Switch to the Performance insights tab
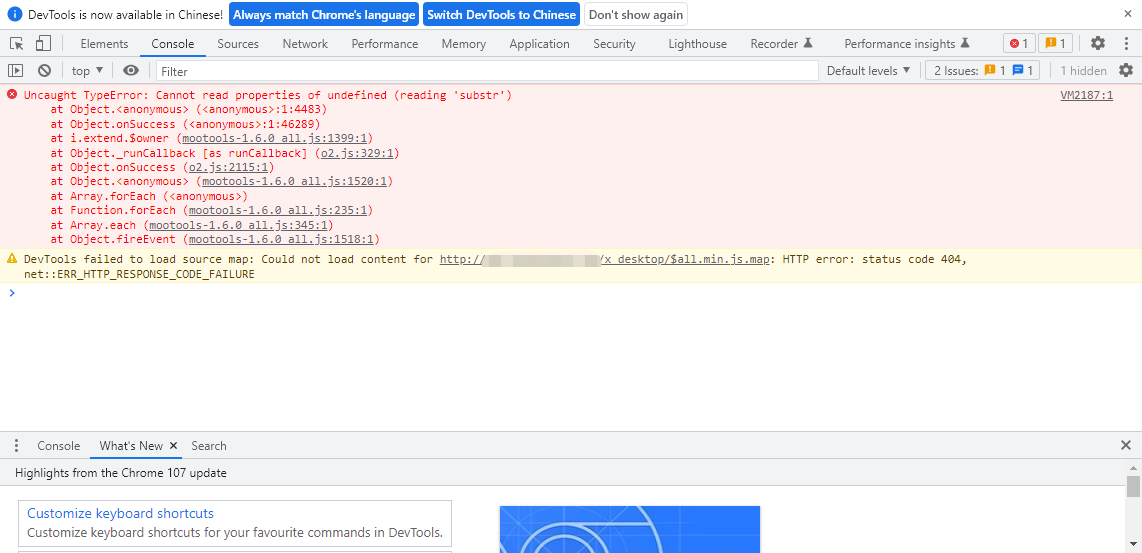Image resolution: width=1142 pixels, height=553 pixels. (x=907, y=44)
